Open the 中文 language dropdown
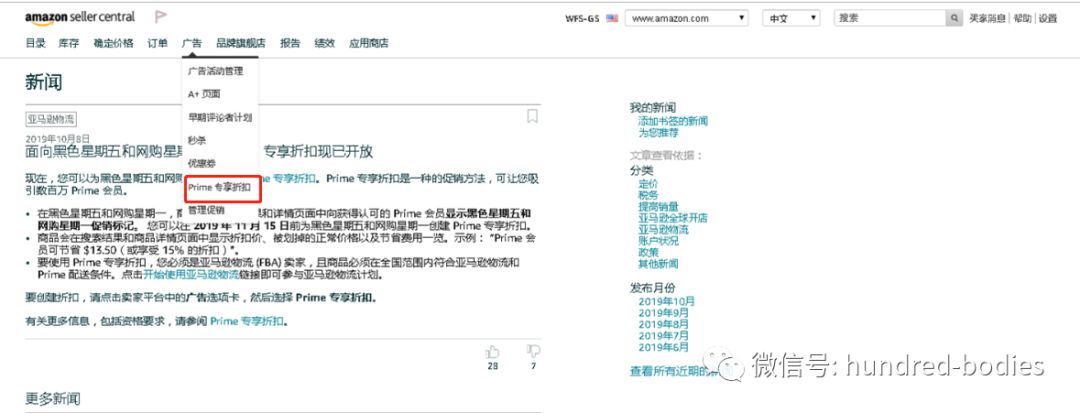 [x=791, y=19]
